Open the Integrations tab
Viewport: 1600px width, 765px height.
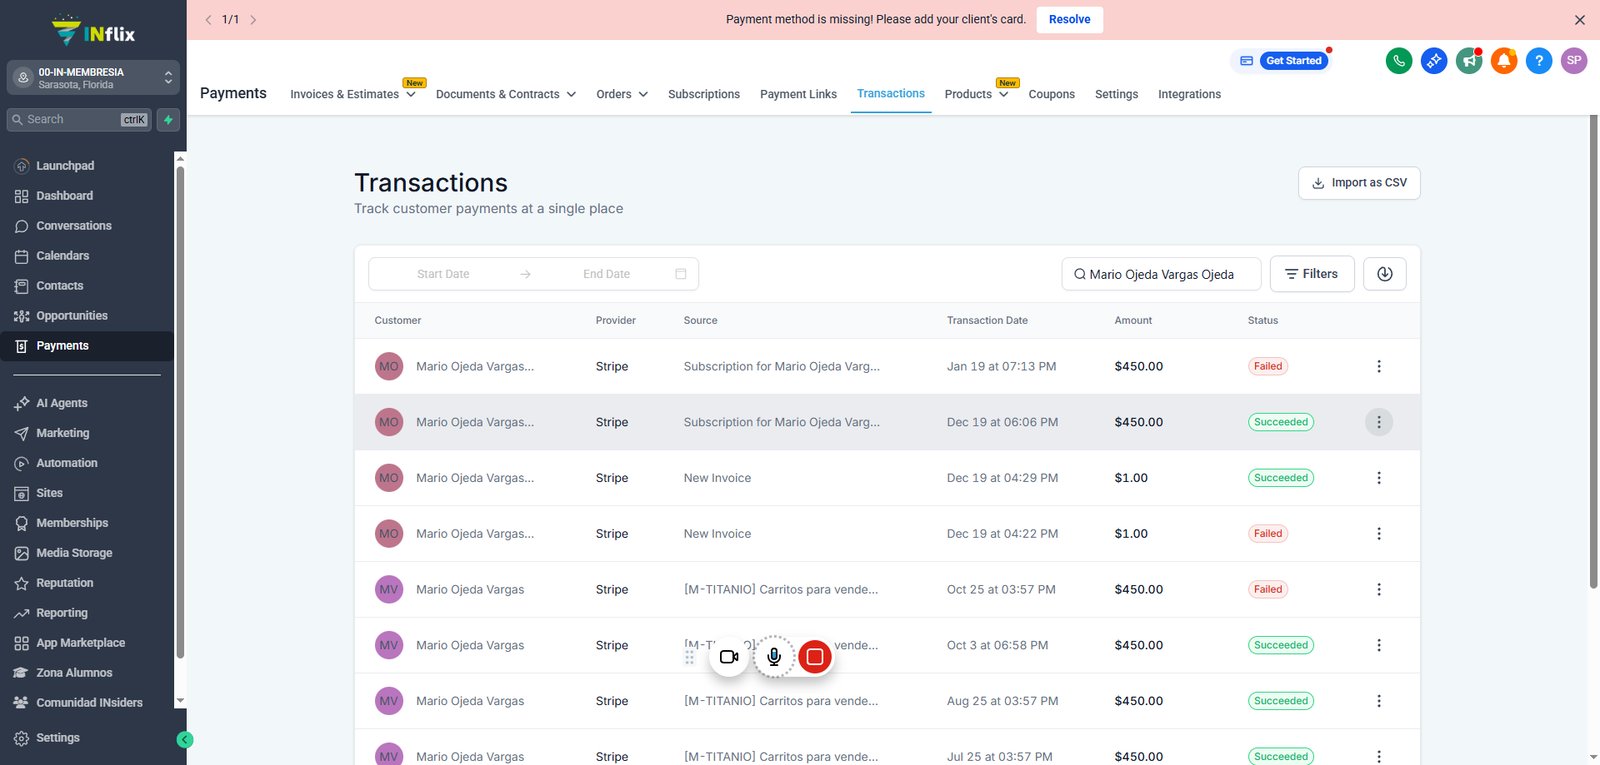pyautogui.click(x=1190, y=94)
